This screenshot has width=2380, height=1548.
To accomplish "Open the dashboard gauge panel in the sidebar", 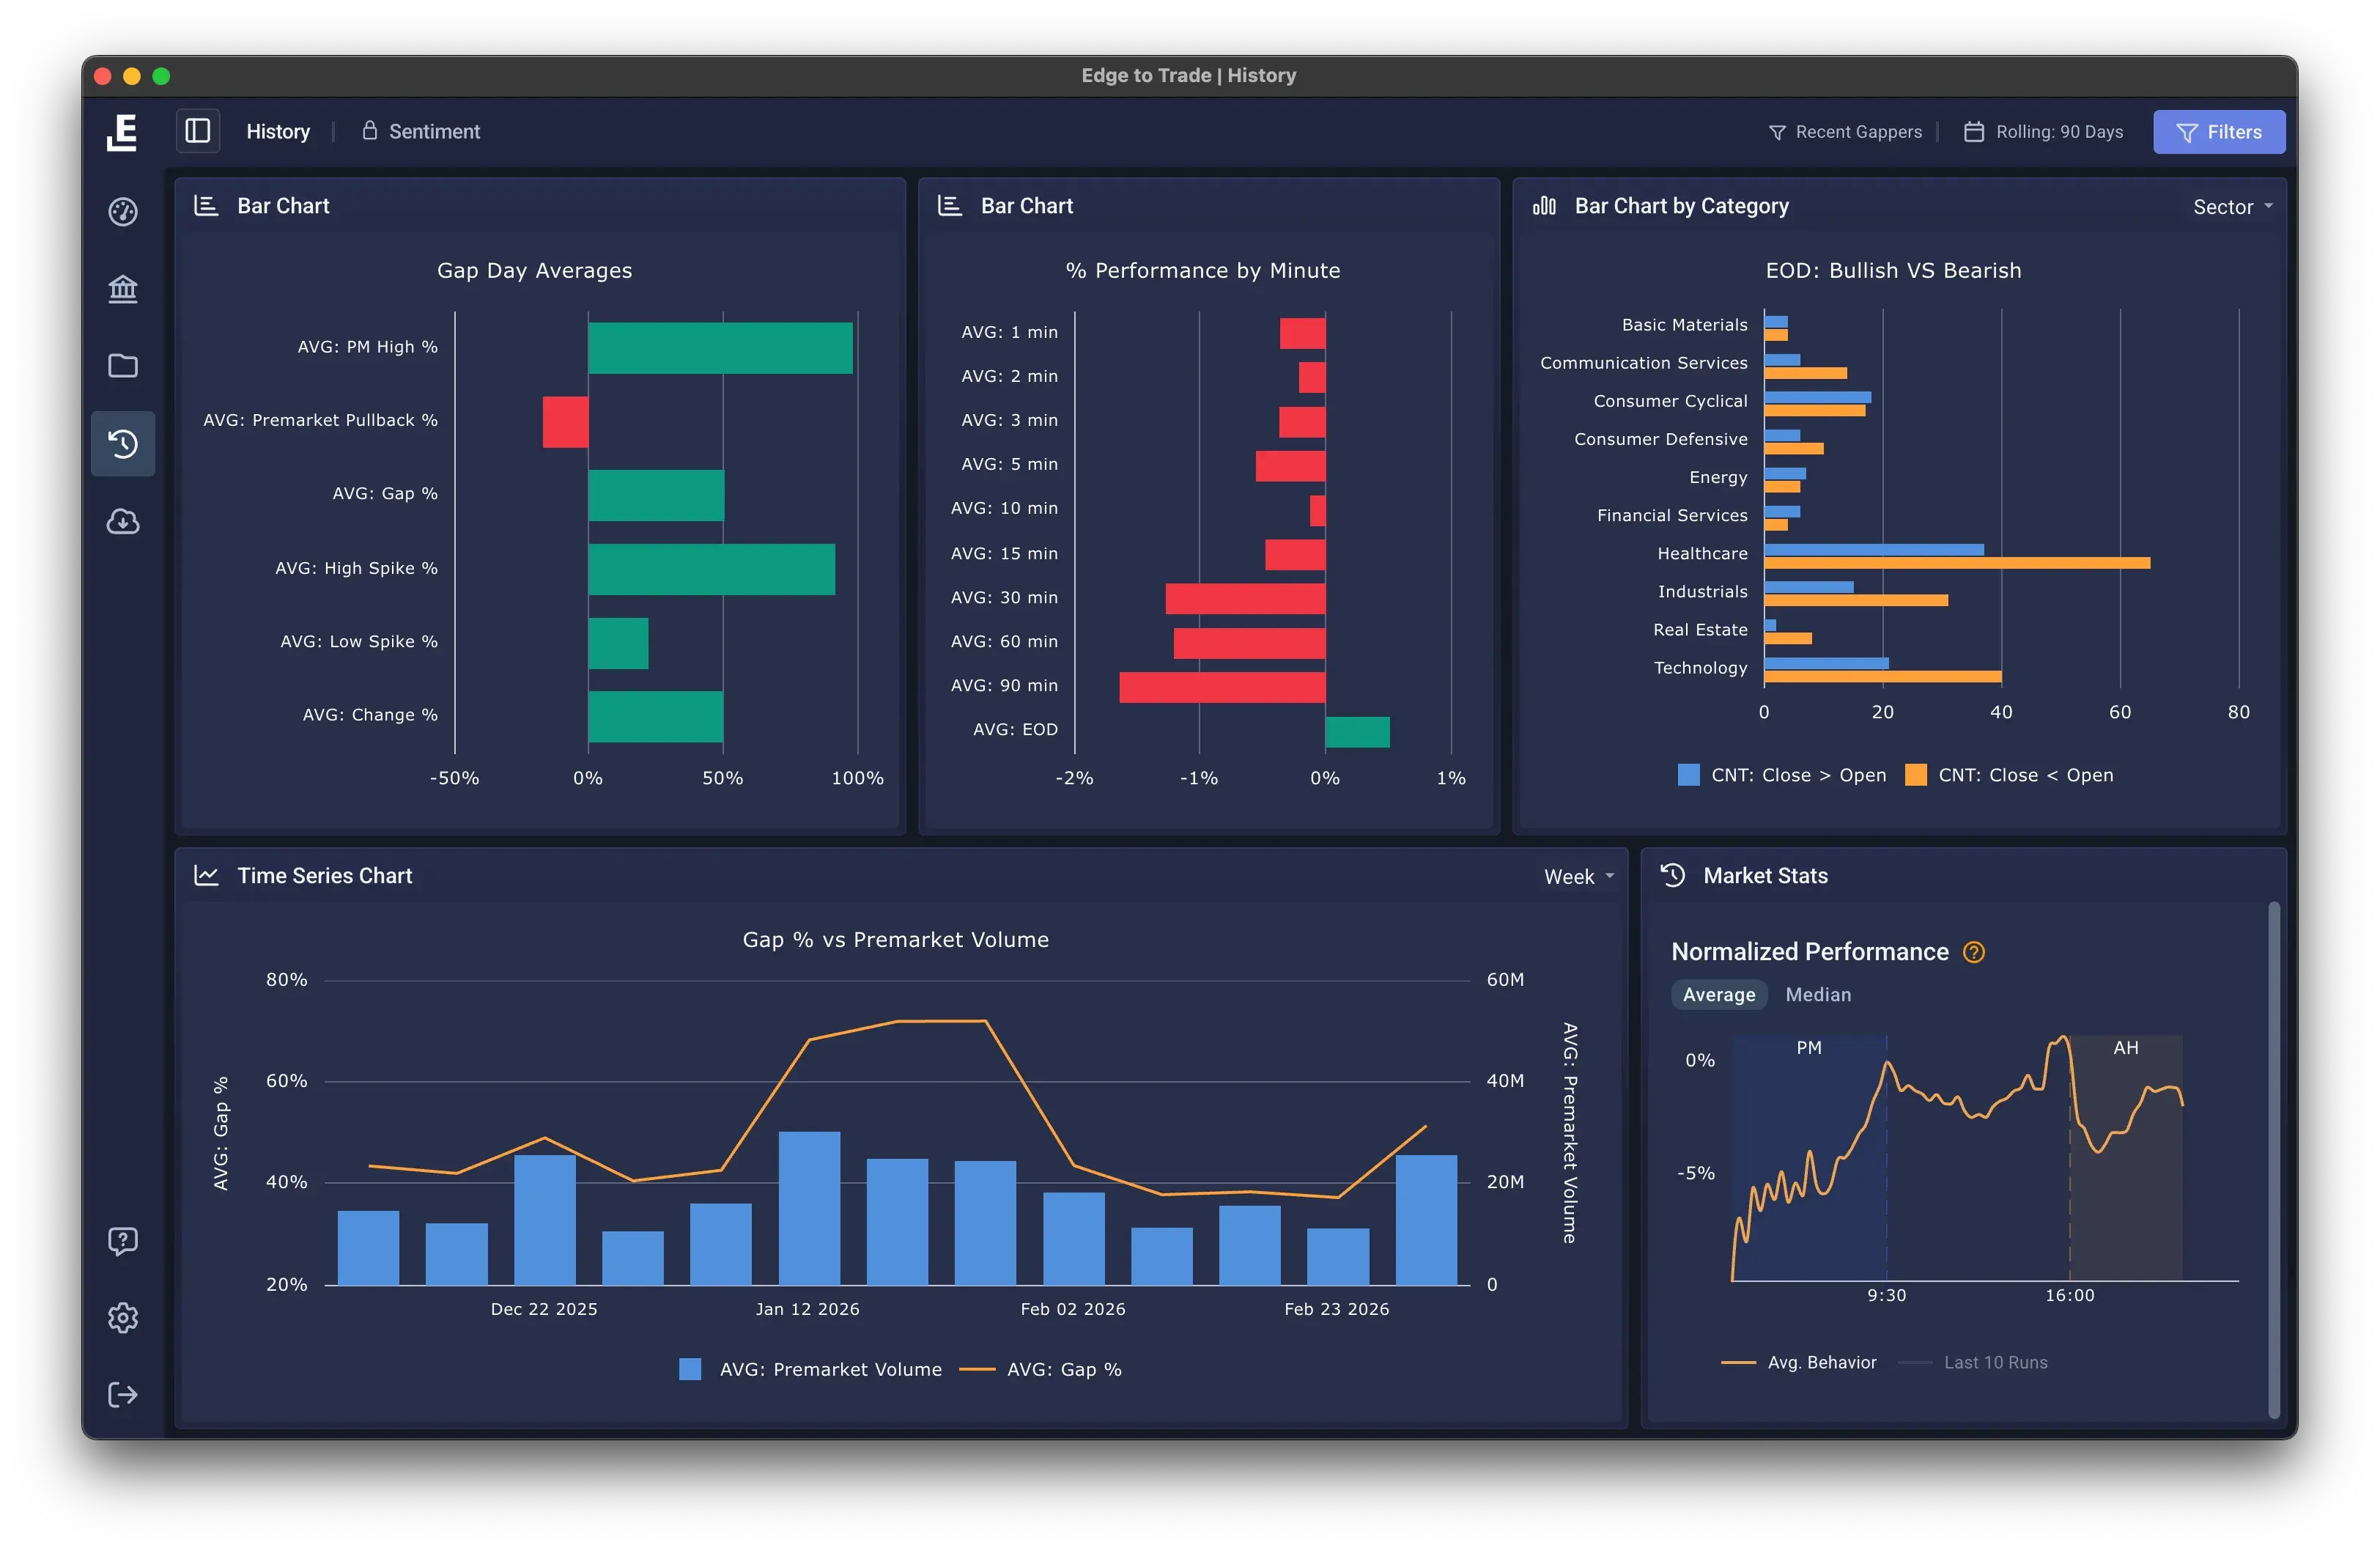I will coord(122,211).
